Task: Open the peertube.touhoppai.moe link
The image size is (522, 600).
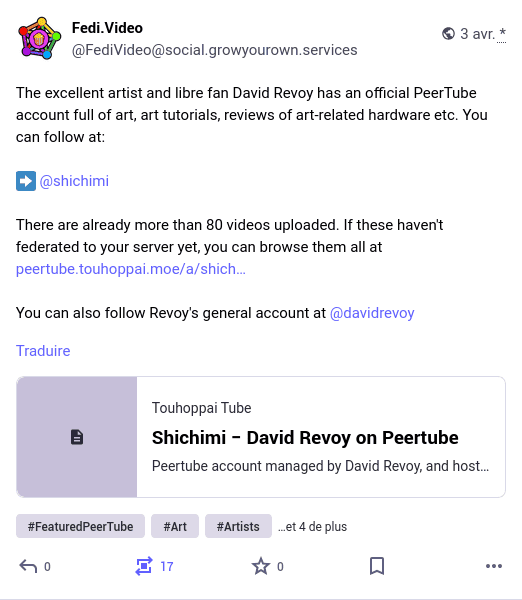Action: (x=130, y=269)
